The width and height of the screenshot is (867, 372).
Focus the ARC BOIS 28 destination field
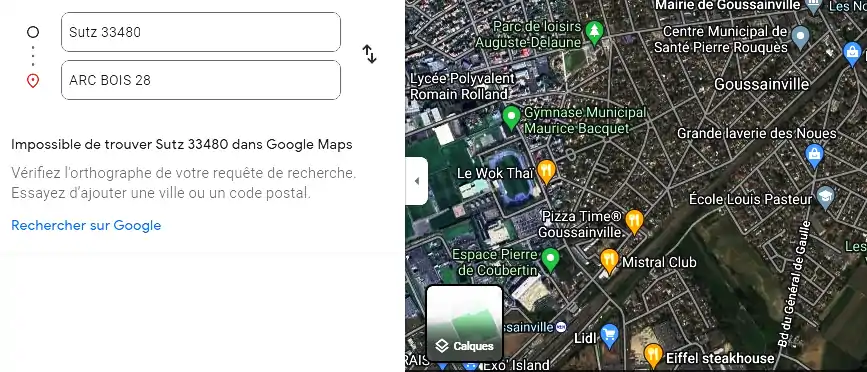[x=201, y=80]
